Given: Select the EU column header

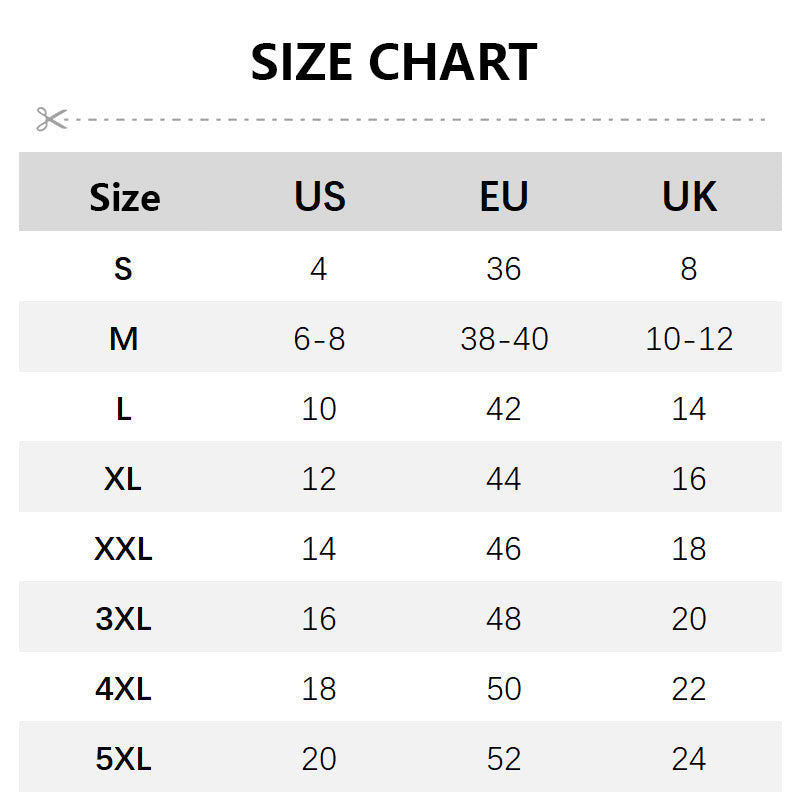Looking at the screenshot, I should [x=504, y=196].
